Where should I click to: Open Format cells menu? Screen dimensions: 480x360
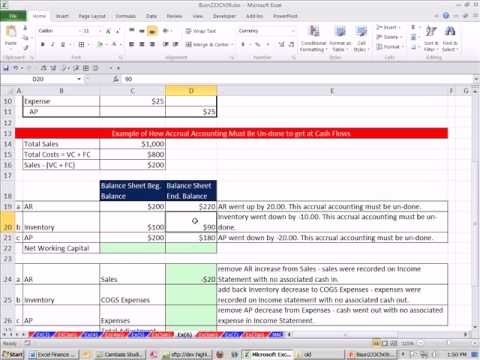pyautogui.click(x=389, y=47)
